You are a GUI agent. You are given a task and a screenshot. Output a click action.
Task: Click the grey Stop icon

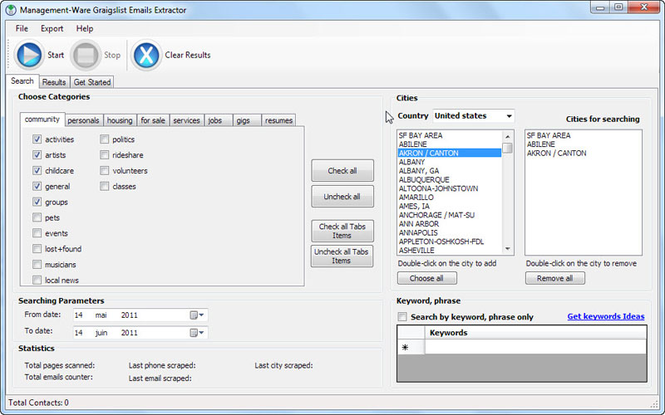[x=85, y=55]
